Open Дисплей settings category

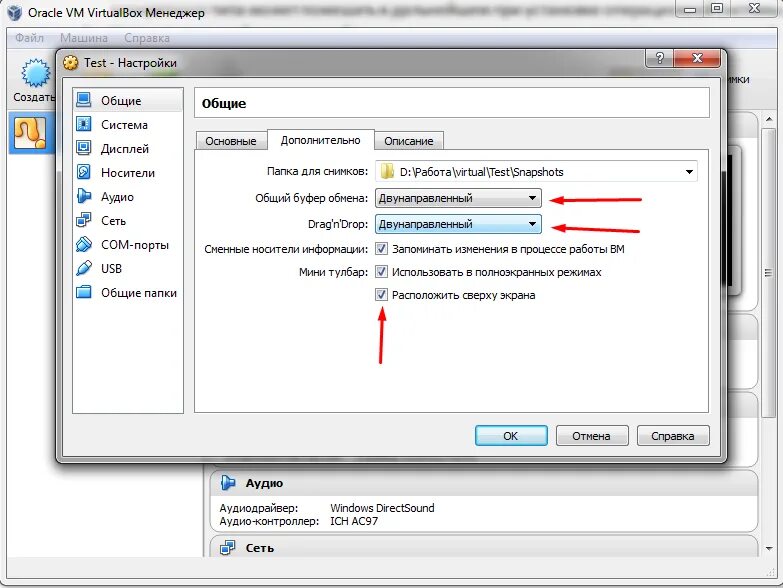(x=128, y=148)
